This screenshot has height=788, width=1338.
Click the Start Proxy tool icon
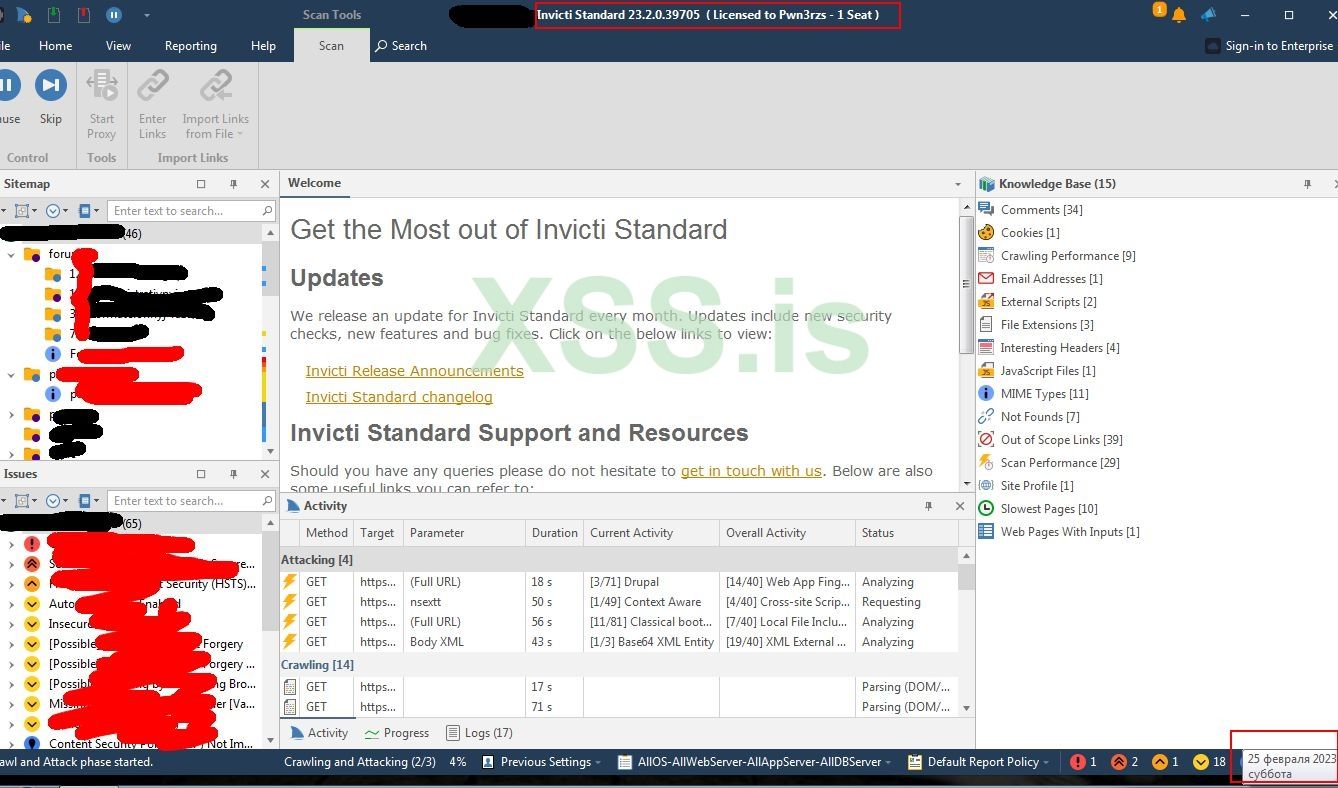point(102,86)
